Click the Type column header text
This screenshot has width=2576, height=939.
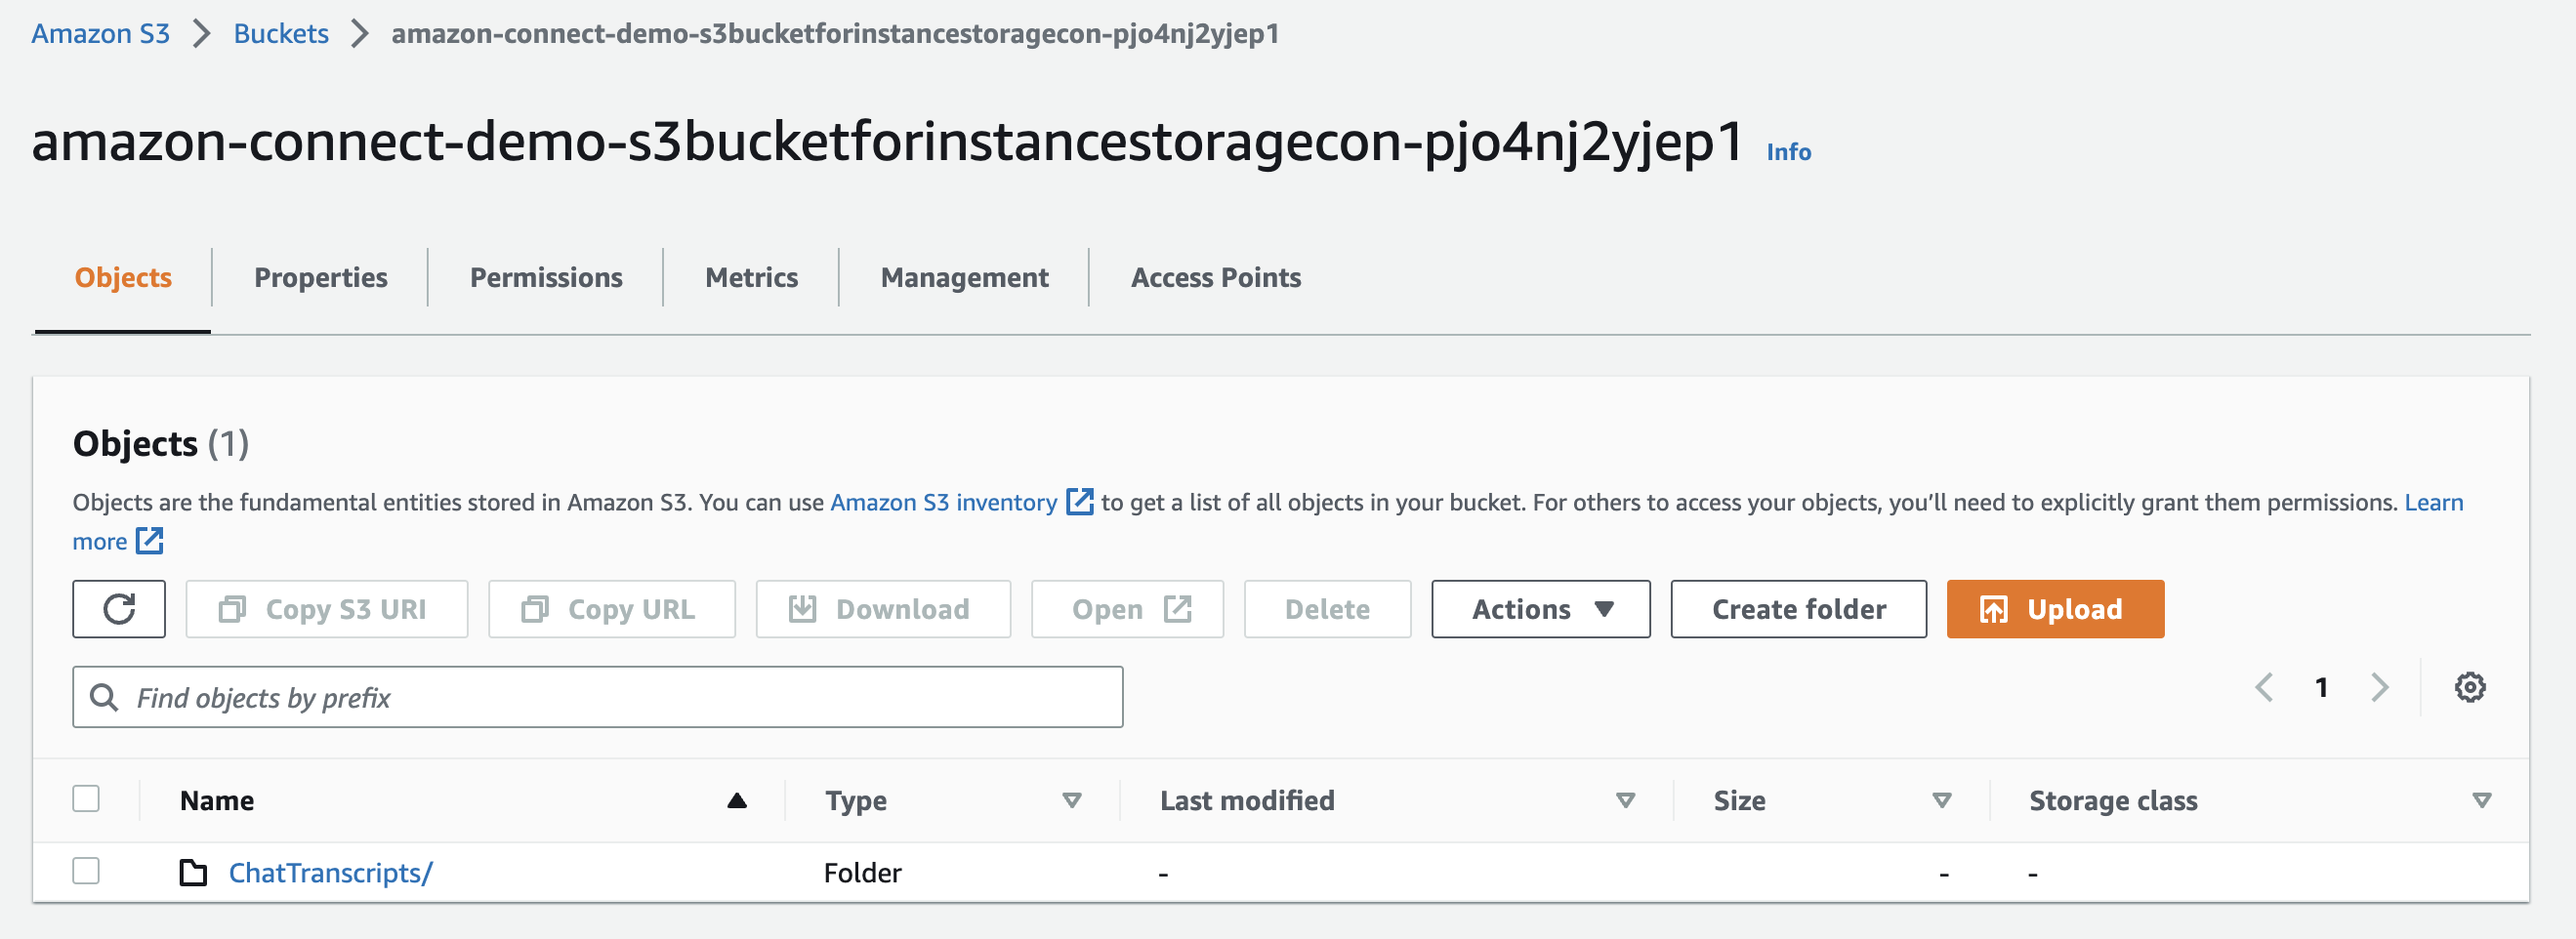click(x=856, y=800)
